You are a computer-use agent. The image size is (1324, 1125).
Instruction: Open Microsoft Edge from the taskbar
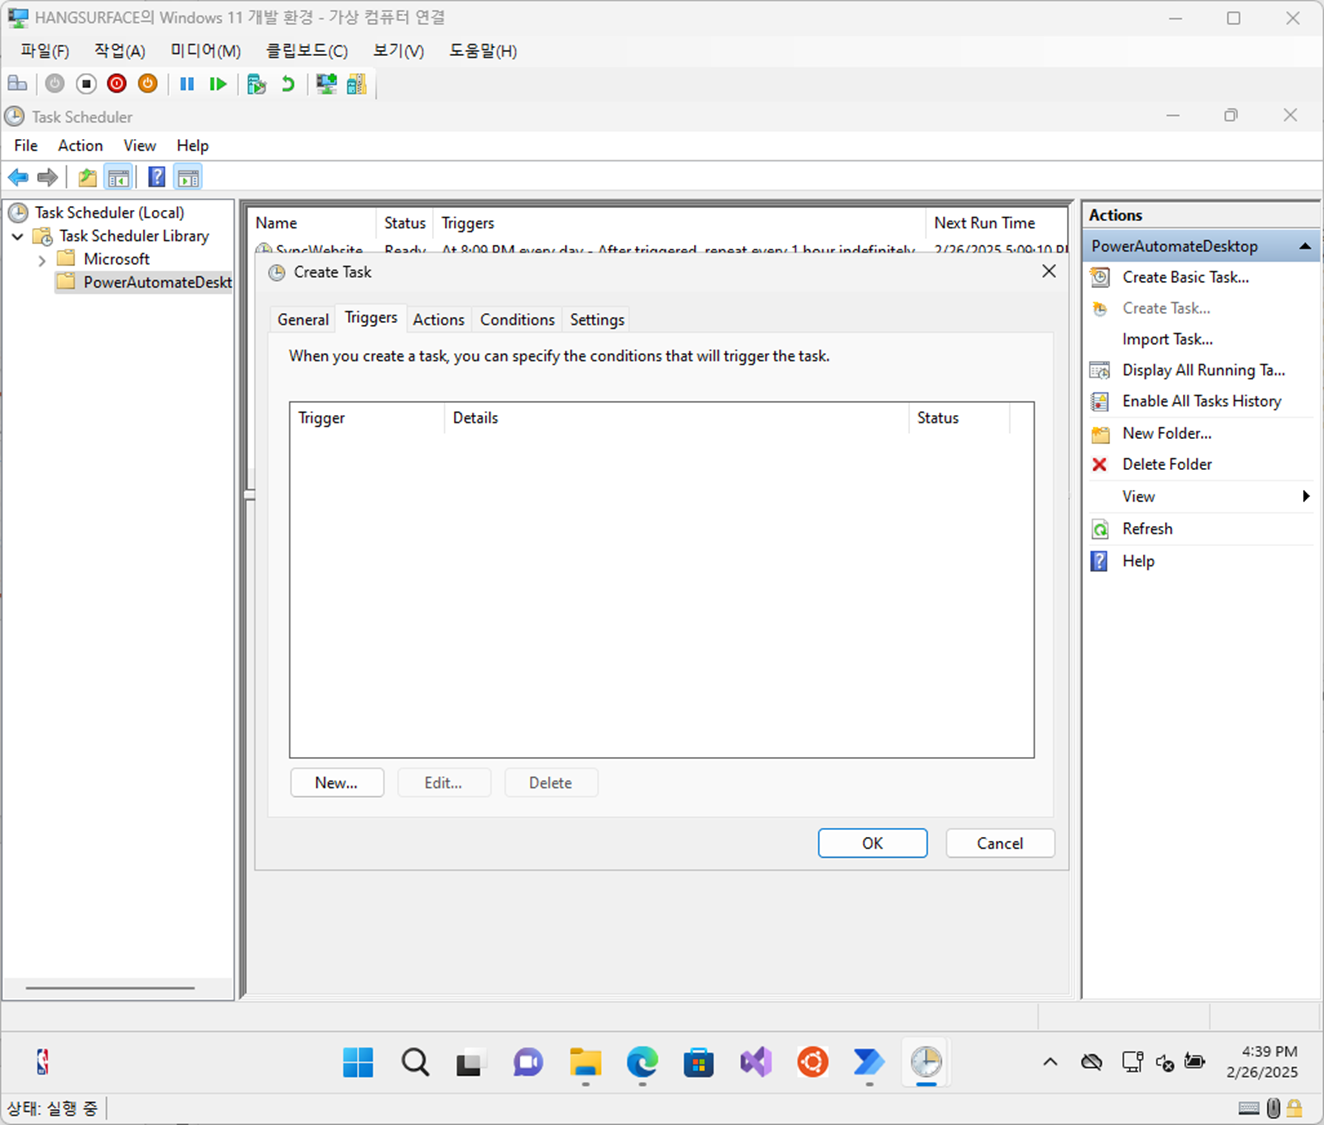click(x=642, y=1062)
